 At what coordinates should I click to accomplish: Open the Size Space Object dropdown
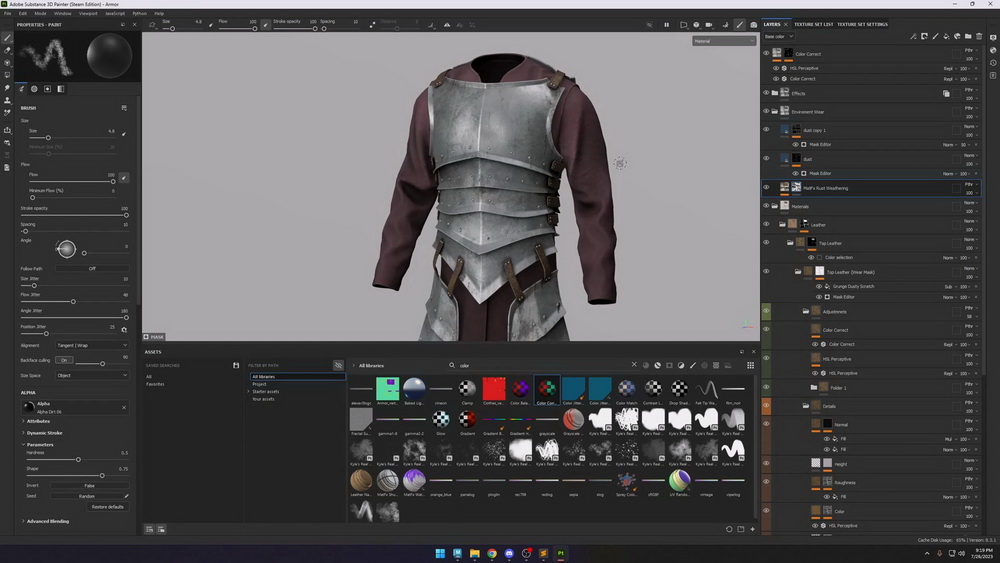pyautogui.click(x=92, y=375)
